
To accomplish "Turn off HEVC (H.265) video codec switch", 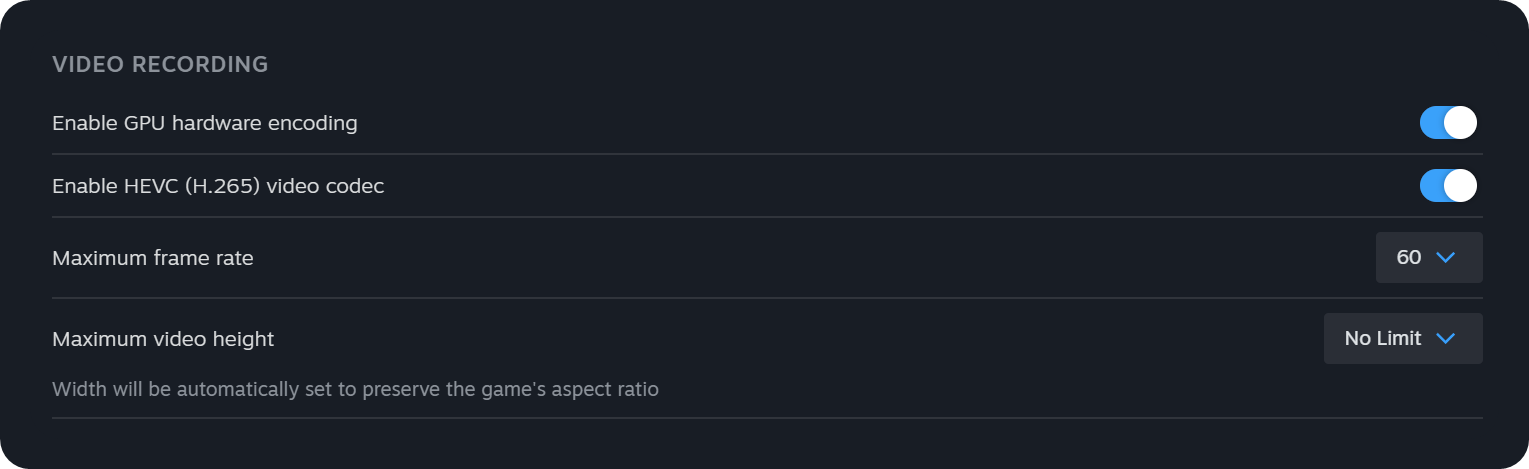I will 1448,186.
